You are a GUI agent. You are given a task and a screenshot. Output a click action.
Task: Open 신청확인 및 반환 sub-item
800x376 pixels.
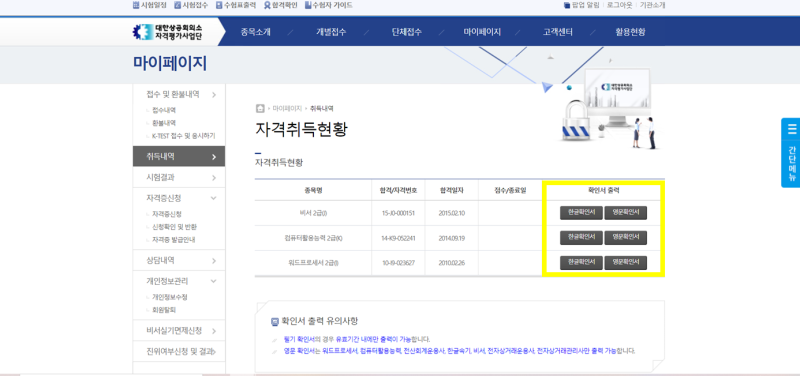pyautogui.click(x=174, y=227)
